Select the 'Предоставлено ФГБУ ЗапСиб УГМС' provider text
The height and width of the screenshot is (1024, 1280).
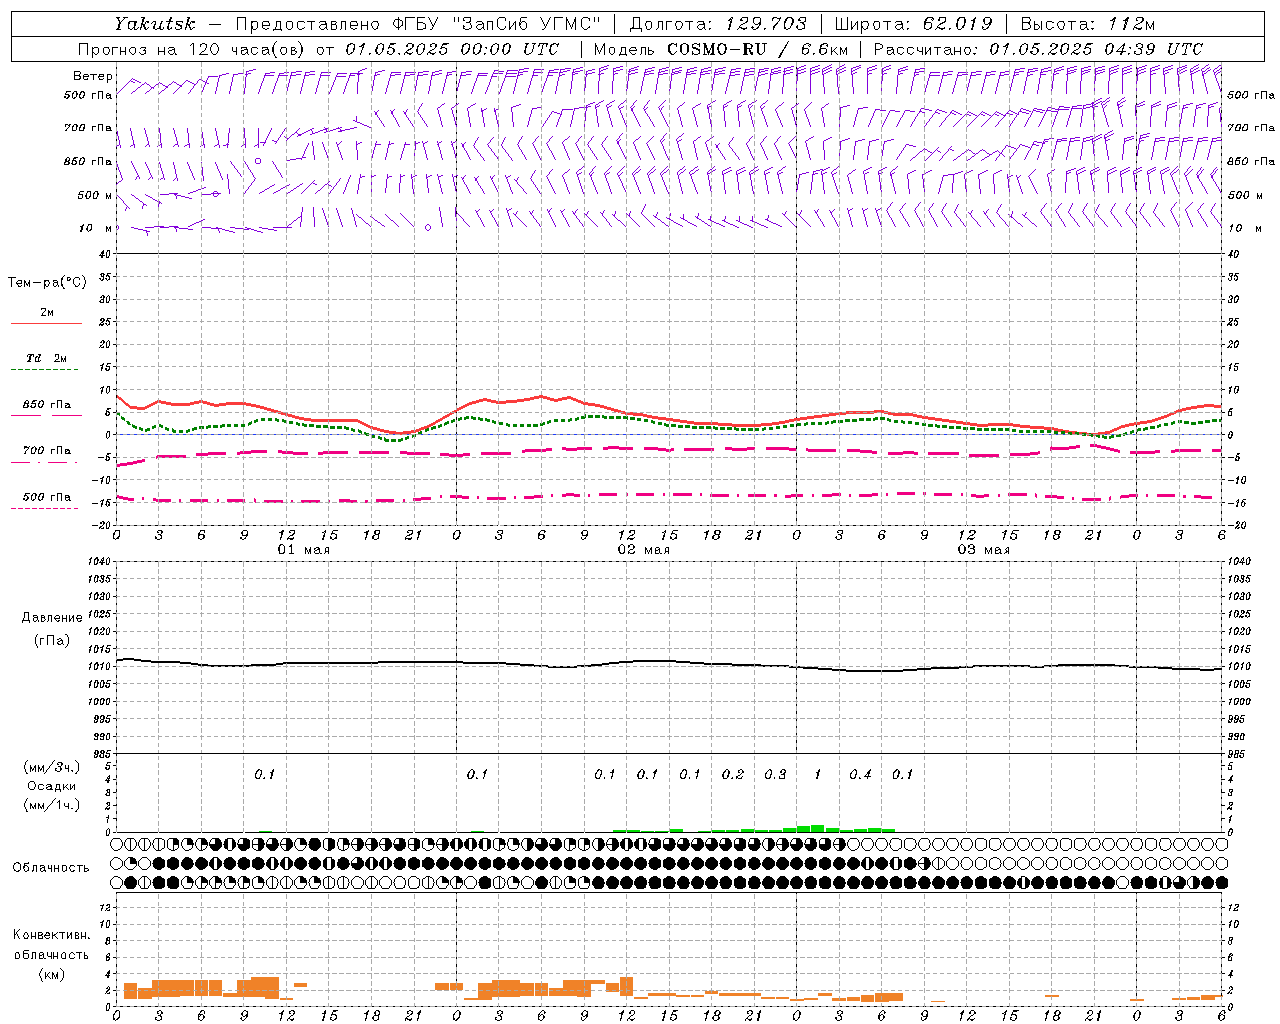pyautogui.click(x=418, y=24)
